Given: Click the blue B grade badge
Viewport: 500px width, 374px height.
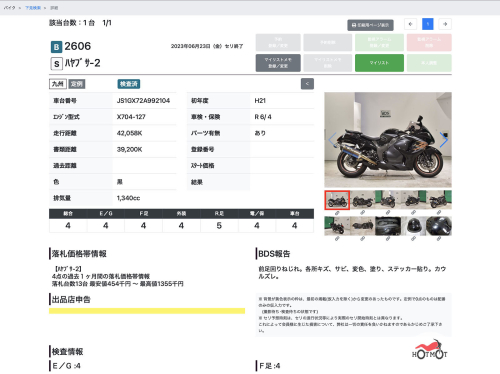Looking at the screenshot, I should (56, 47).
